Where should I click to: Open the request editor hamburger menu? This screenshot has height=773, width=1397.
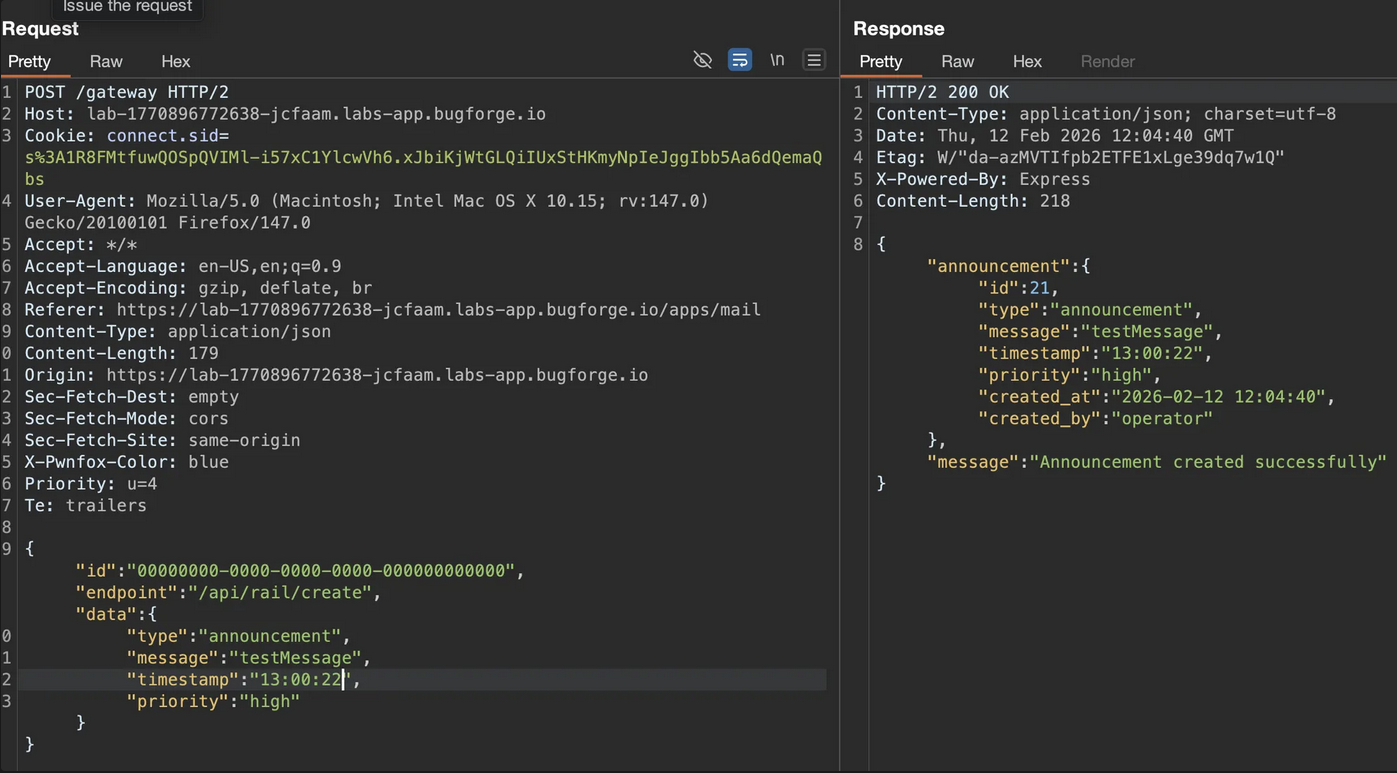[814, 60]
